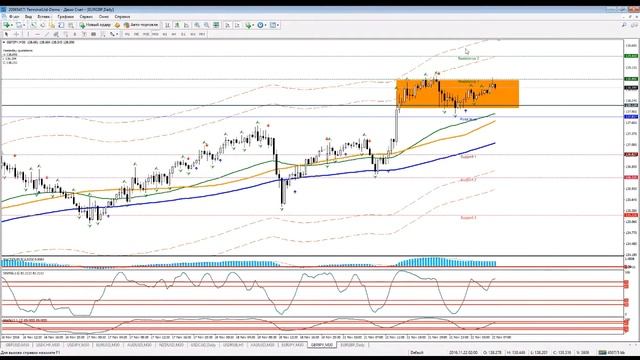This screenshot has width=640, height=360.
Task: Open the Terminal panel icon
Action: click(x=61, y=25)
